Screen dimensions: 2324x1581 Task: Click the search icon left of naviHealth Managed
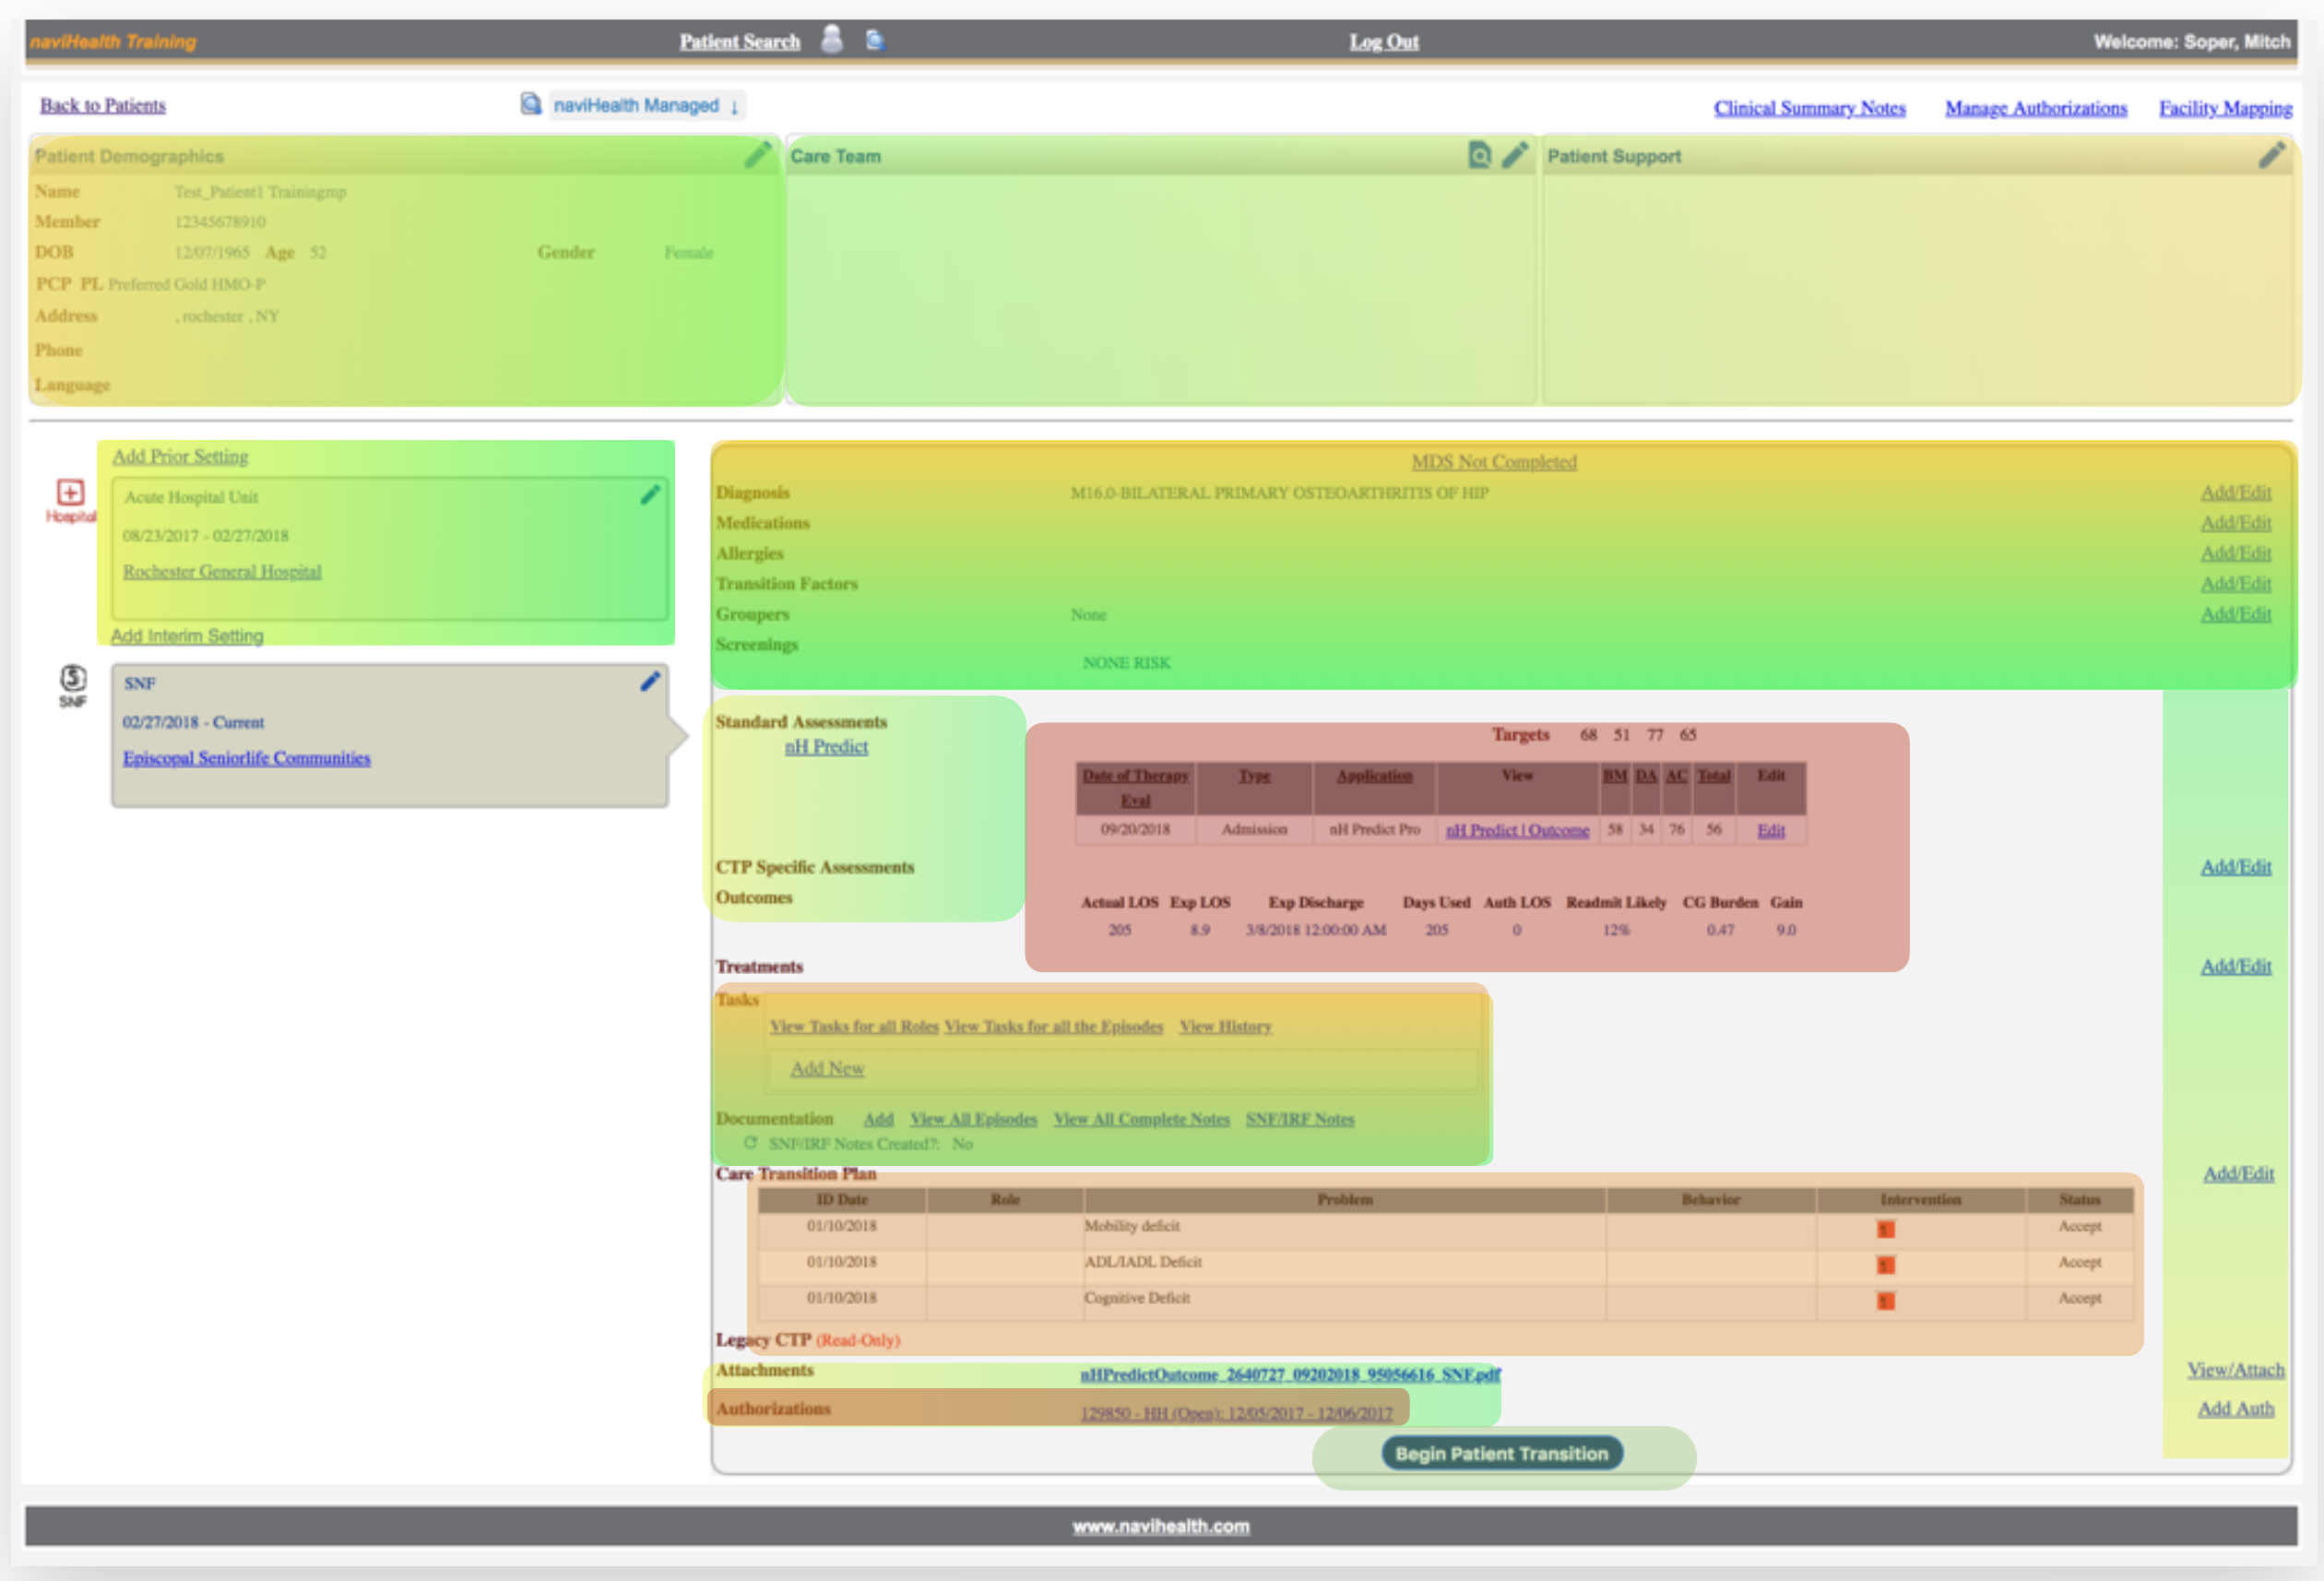tap(531, 104)
